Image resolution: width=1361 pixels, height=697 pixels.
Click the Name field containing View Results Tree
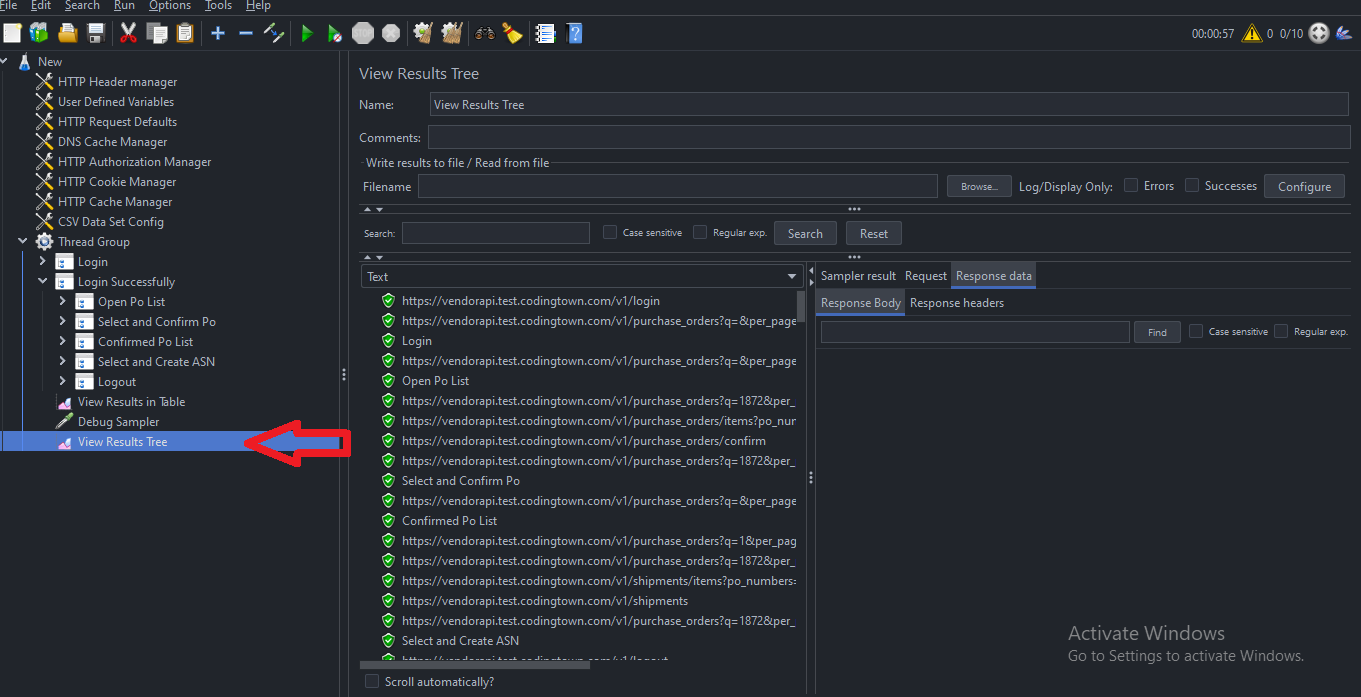tap(889, 104)
